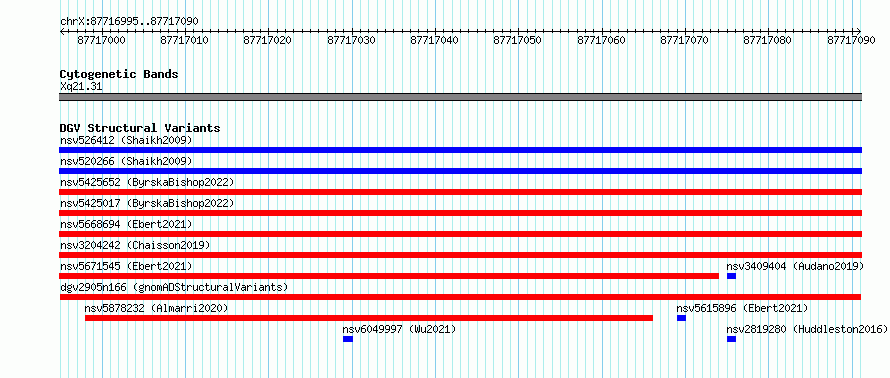Select the nsv5425017 (ByrskaBishop2022) red bar
The image size is (890, 378).
460,213
